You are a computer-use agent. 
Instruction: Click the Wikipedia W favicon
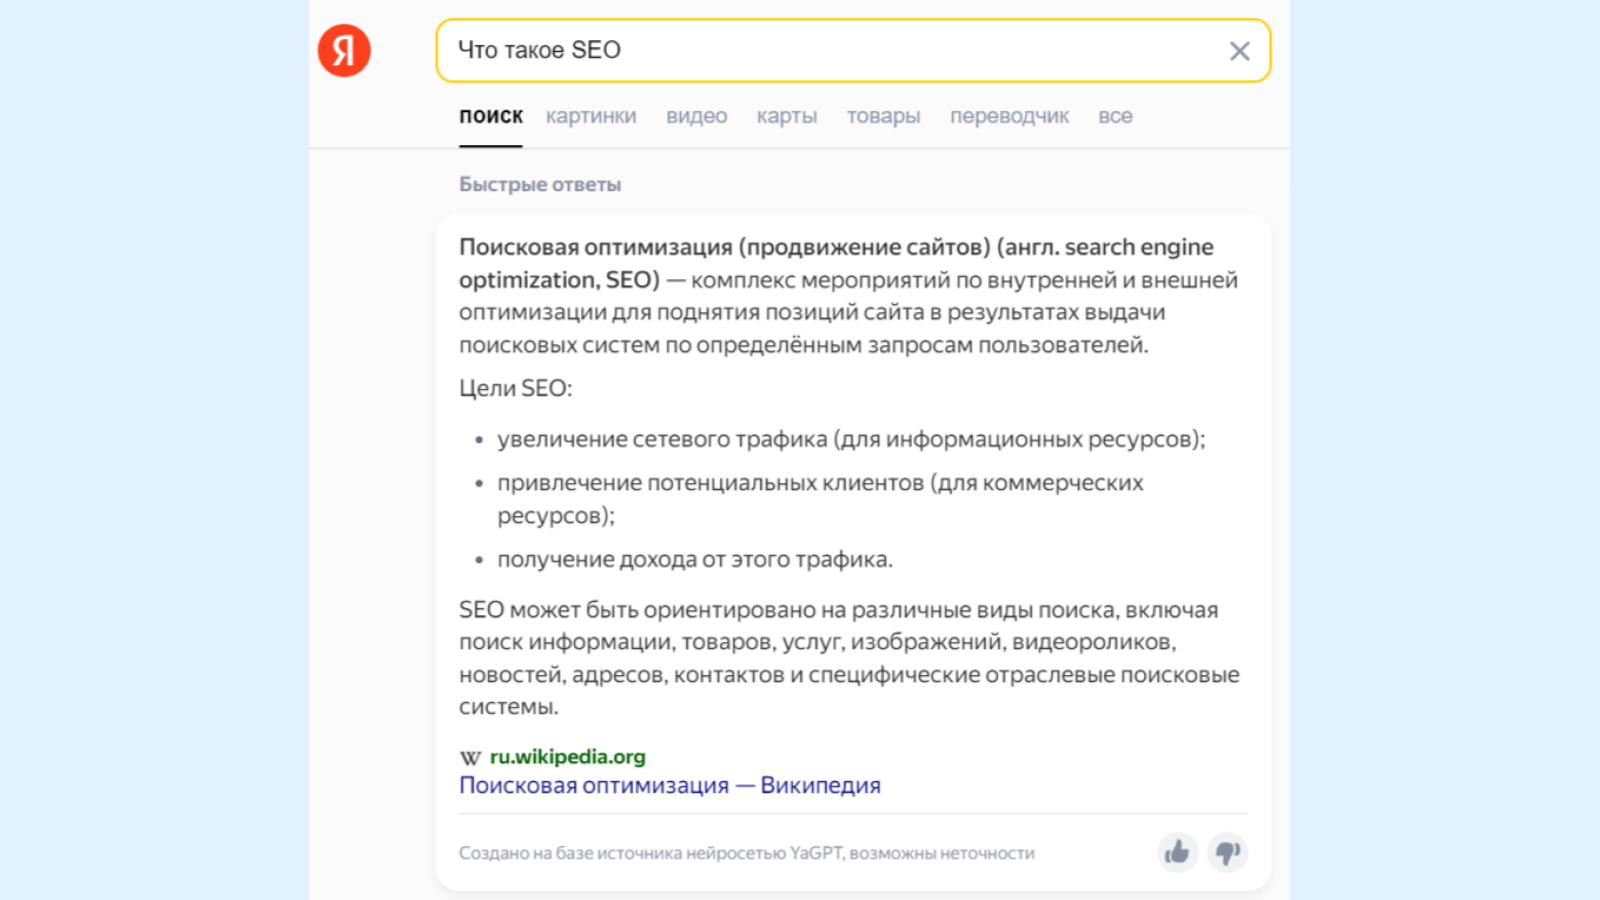470,758
